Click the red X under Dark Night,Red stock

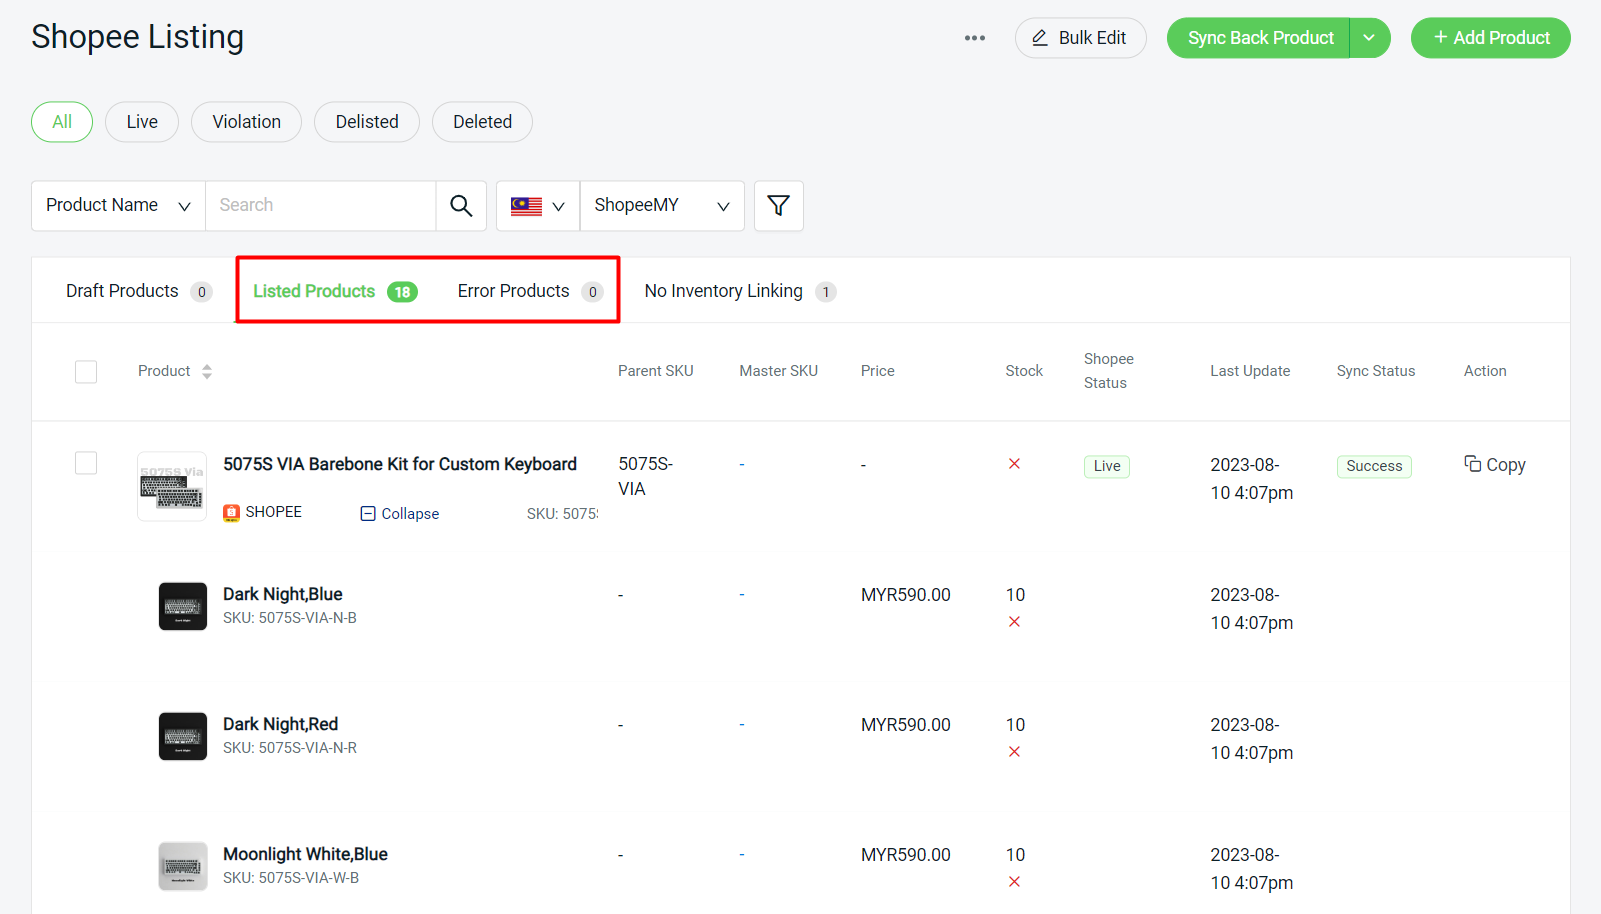coord(1014,752)
